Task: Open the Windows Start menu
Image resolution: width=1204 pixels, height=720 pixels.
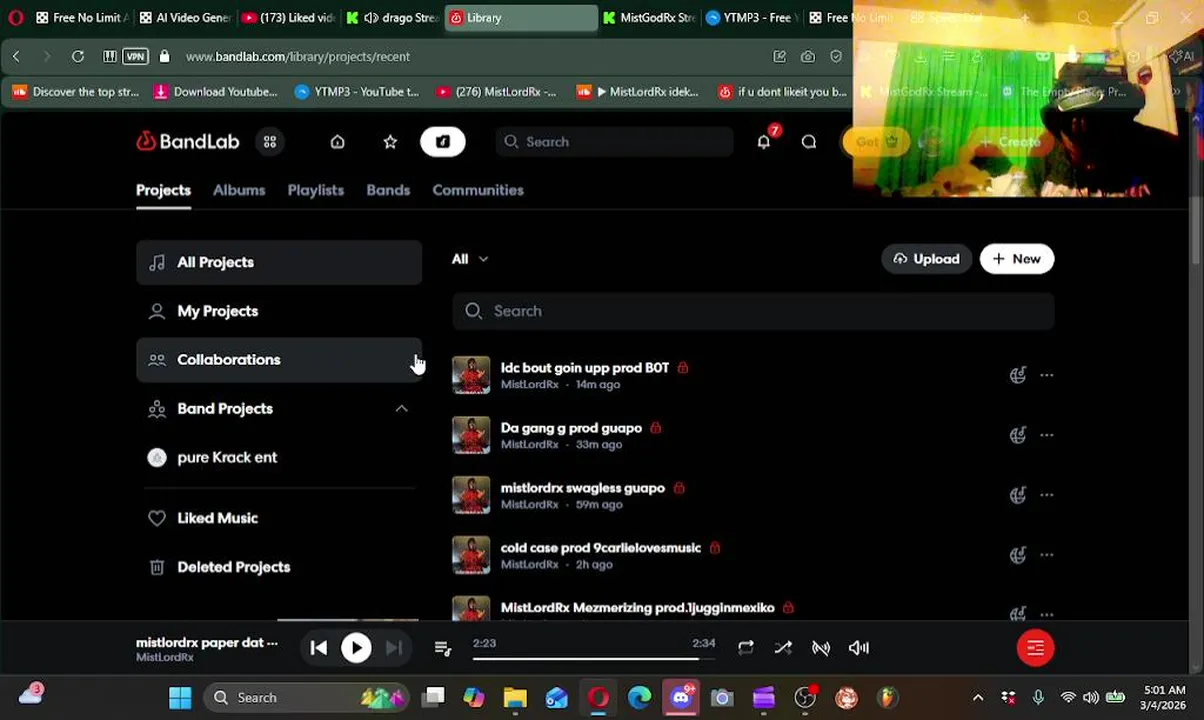Action: [180, 698]
